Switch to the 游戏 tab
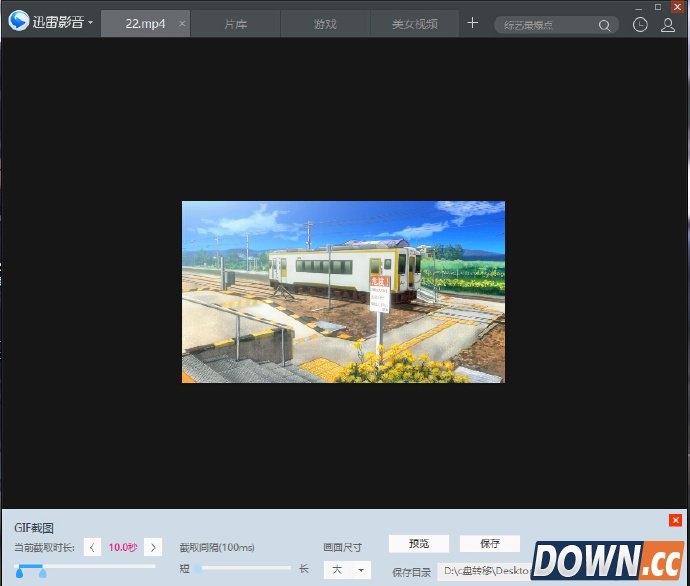This screenshot has width=690, height=586. (325, 23)
